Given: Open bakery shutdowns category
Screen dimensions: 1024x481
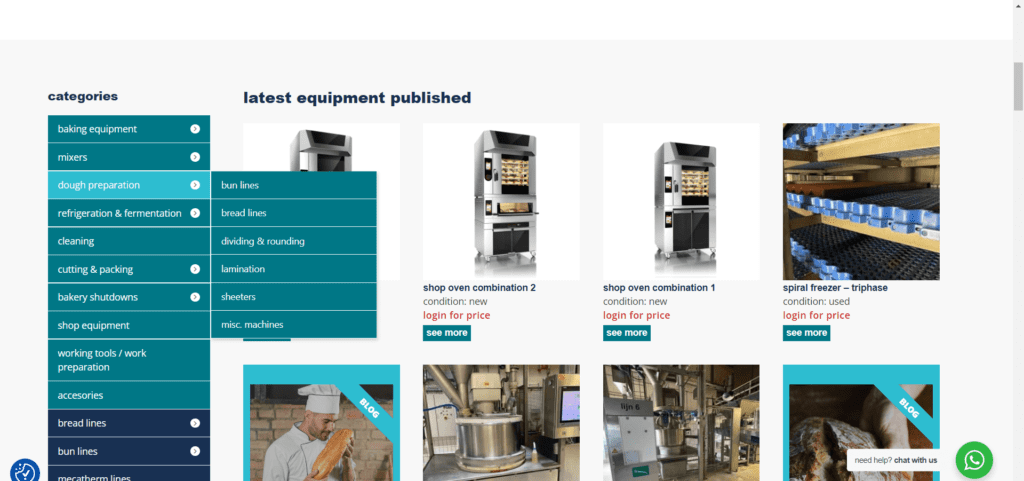Looking at the screenshot, I should pyautogui.click(x=129, y=297).
